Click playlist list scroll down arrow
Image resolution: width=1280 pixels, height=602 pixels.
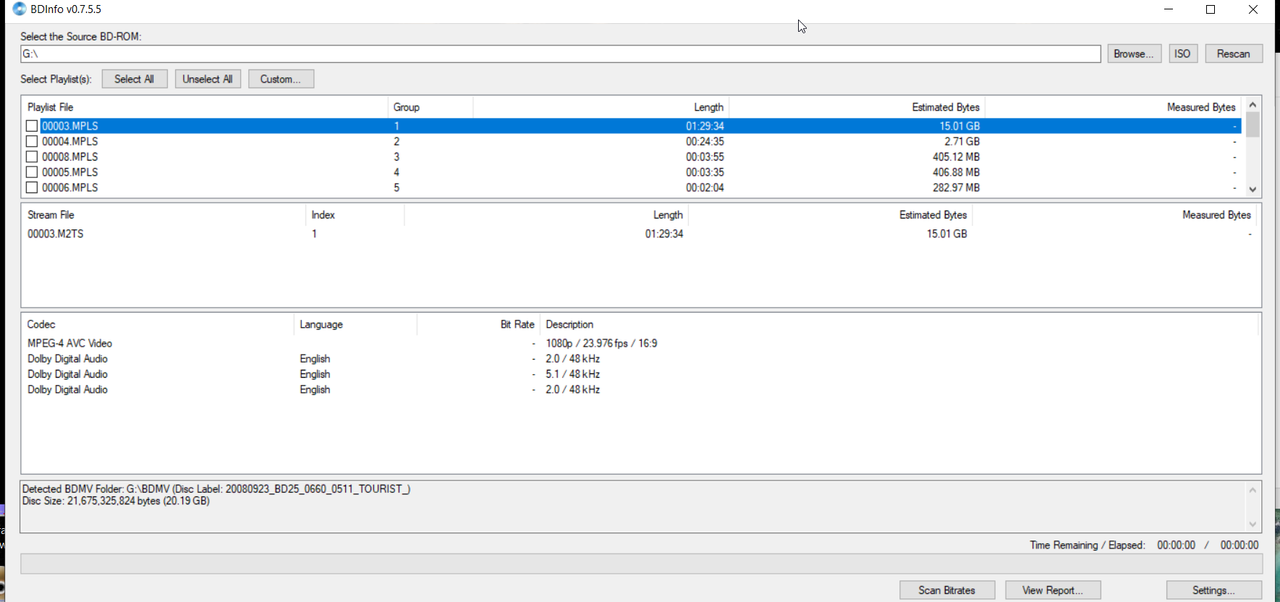click(1253, 189)
